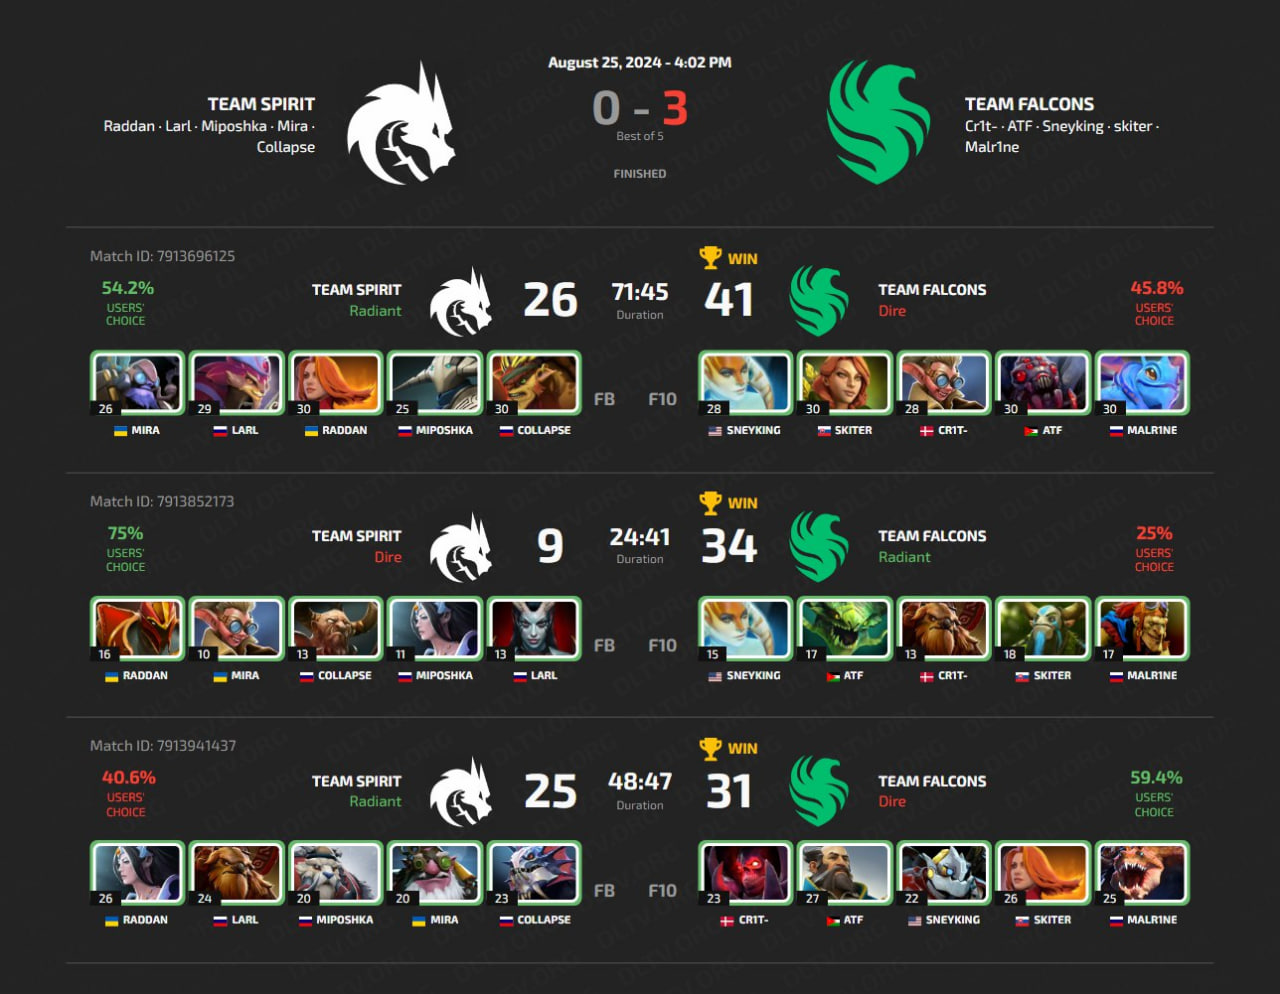Screen dimensions: 1280x994
Task: Click the 75% users' choice value
Action: (x=126, y=533)
